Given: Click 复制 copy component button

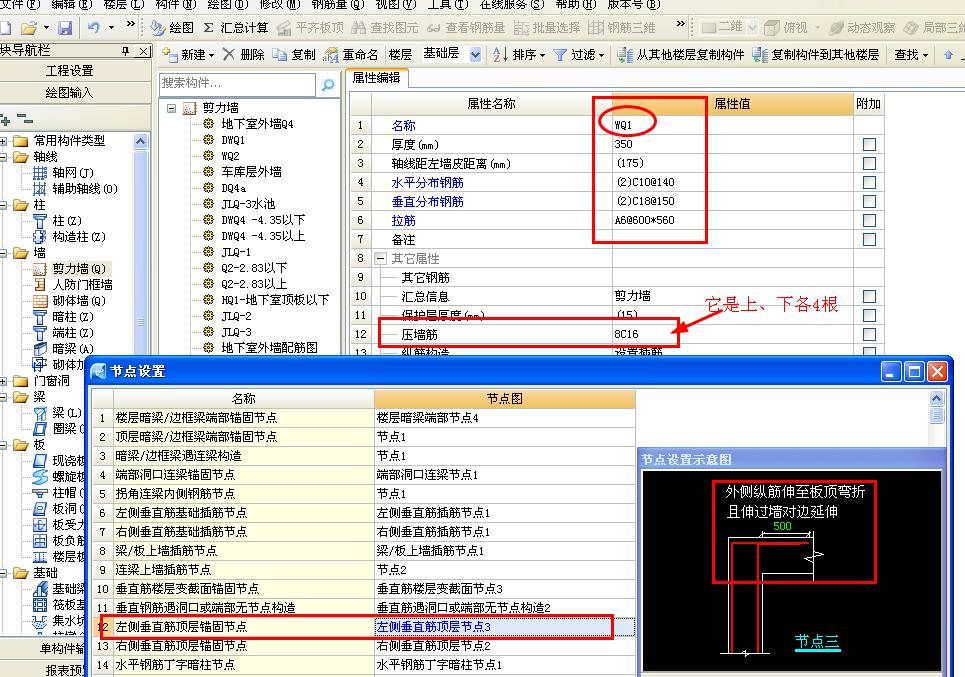Looking at the screenshot, I should (294, 55).
